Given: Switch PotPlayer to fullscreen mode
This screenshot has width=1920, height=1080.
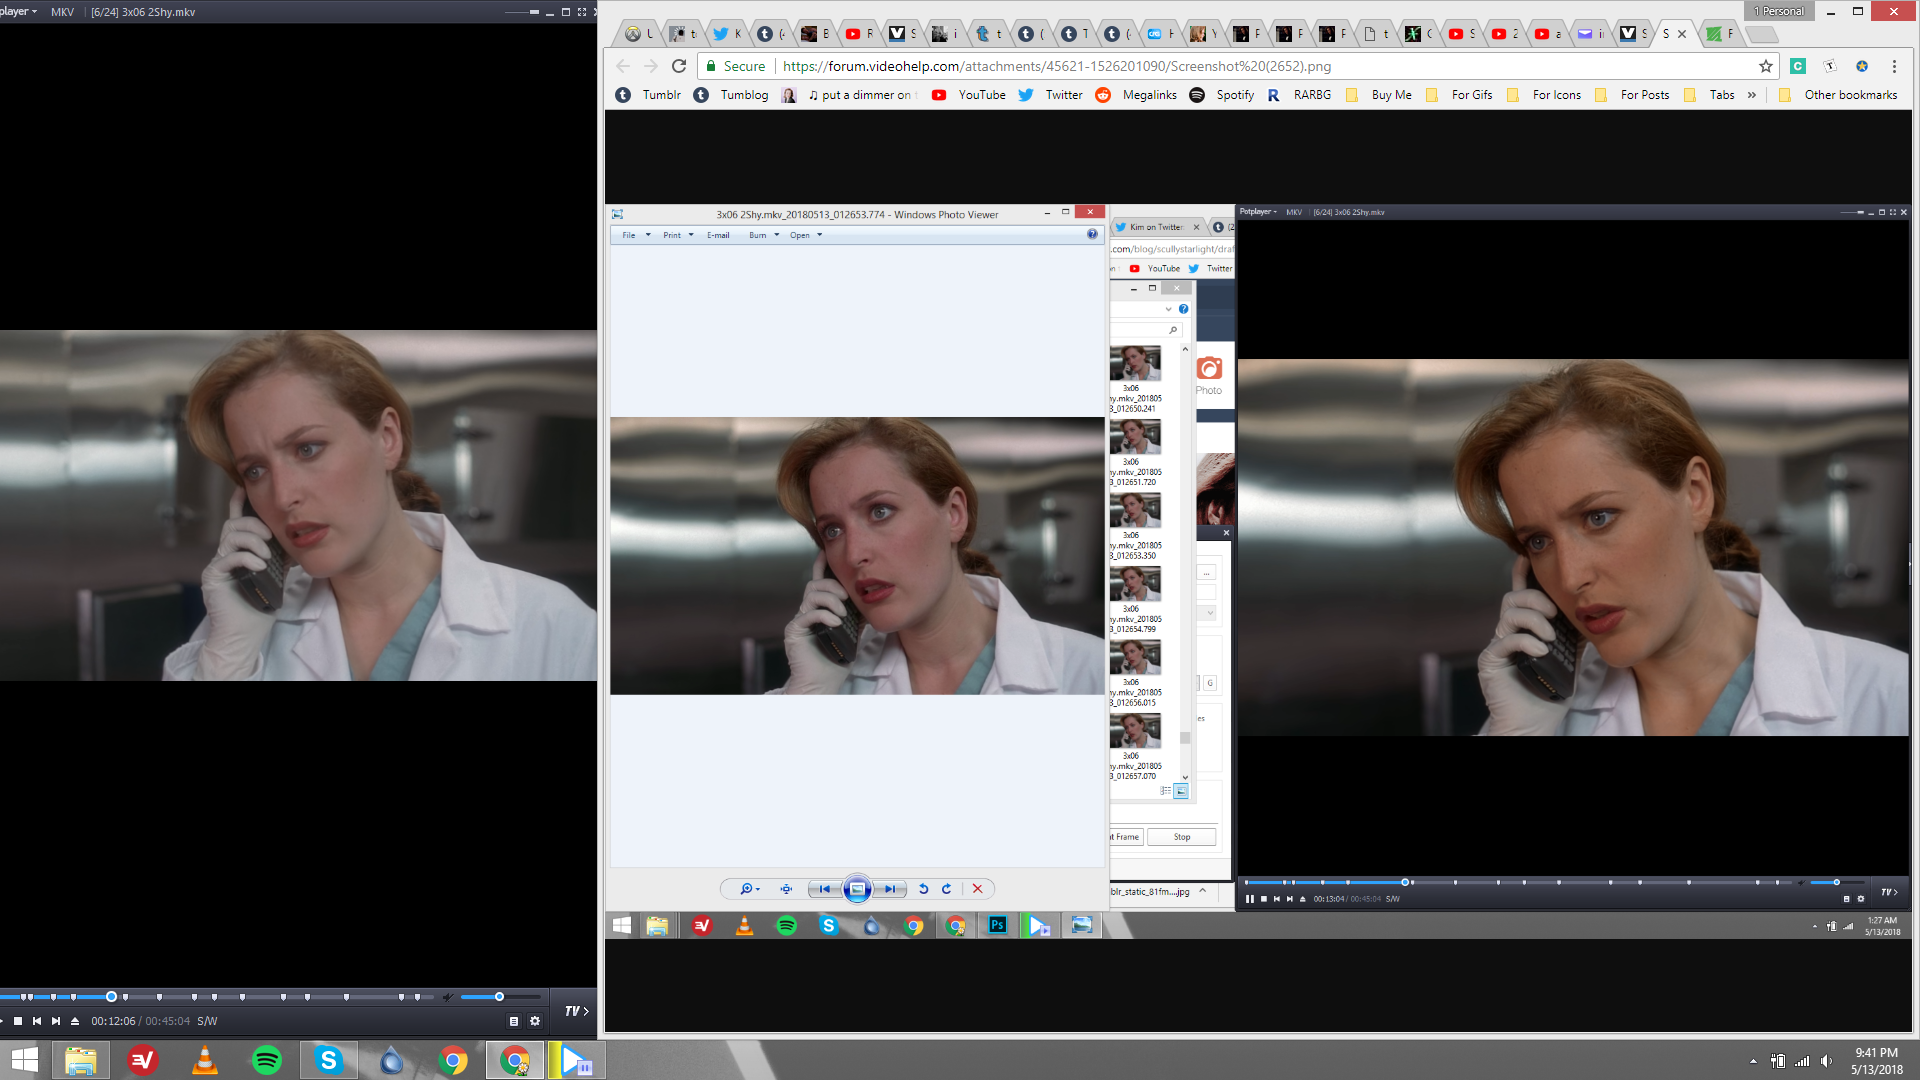Looking at the screenshot, I should click(x=582, y=12).
